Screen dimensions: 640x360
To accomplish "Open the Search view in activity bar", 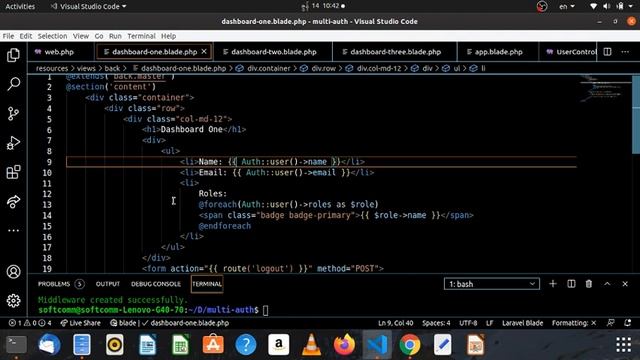I will (13, 84).
